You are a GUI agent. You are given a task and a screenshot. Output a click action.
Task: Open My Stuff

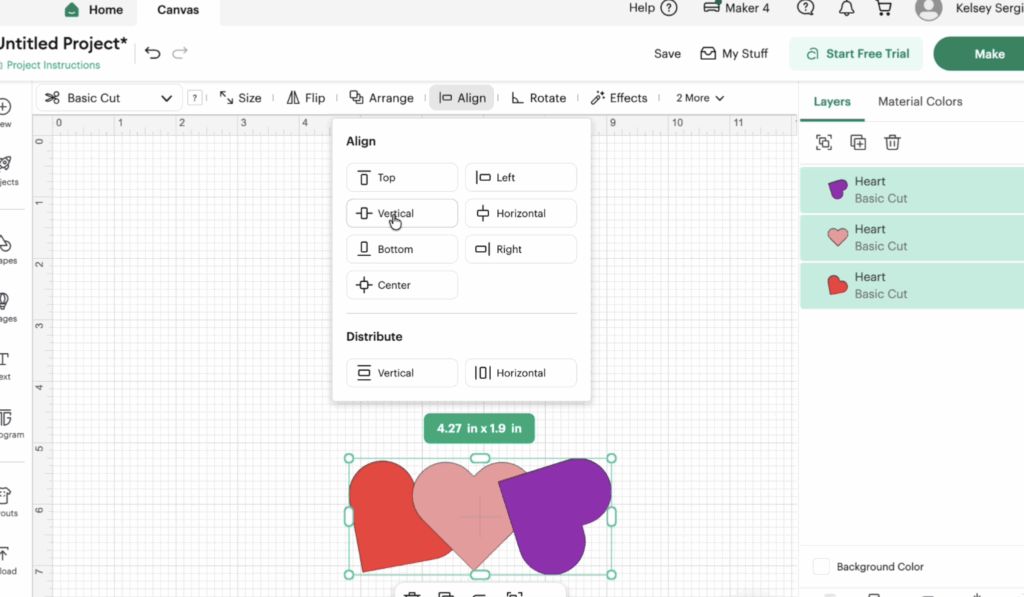(734, 54)
